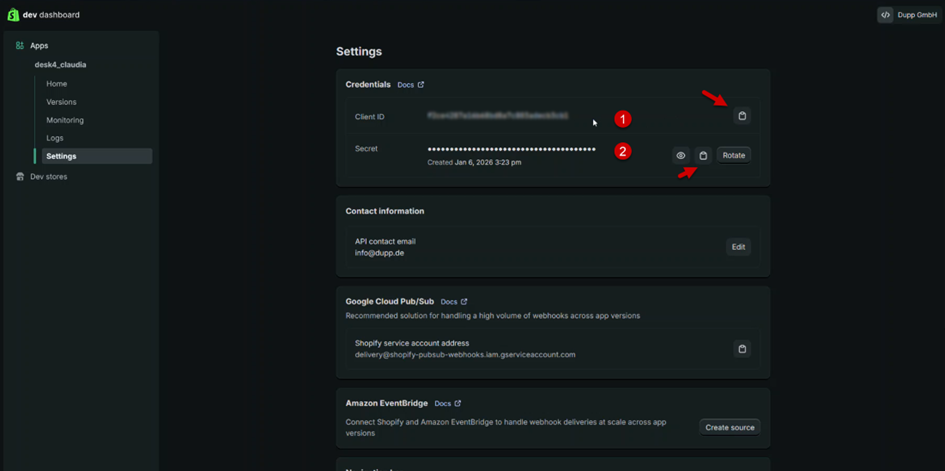Reveal the Secret with eye icon
This screenshot has width=945, height=471.
click(x=681, y=155)
